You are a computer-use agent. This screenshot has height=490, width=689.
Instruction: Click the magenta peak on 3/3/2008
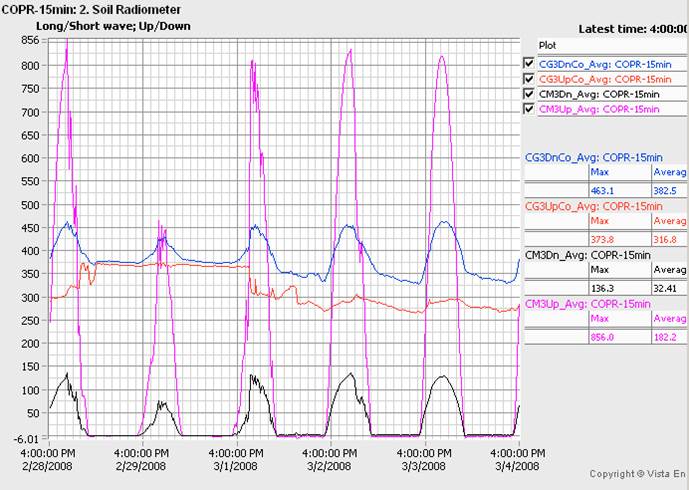click(x=442, y=56)
